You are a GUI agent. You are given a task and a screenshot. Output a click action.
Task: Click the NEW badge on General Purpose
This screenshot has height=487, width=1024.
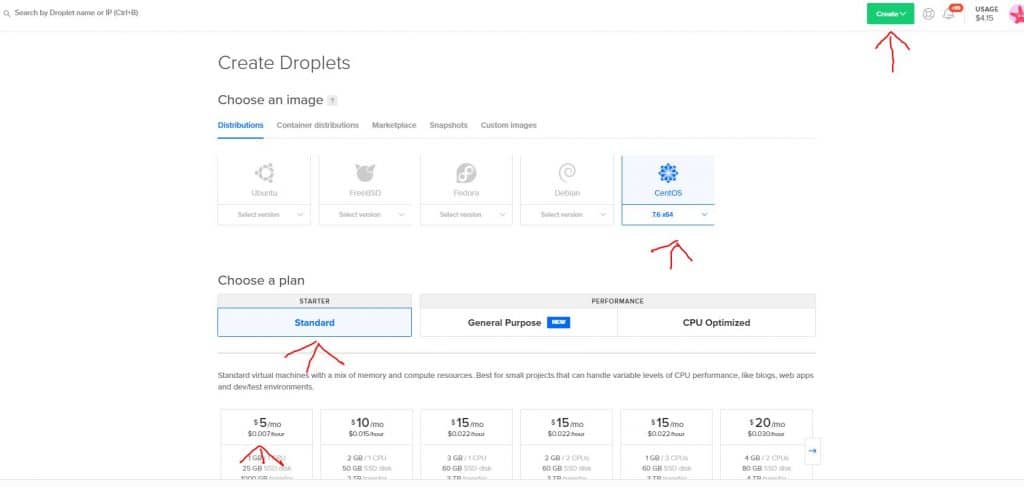click(x=558, y=322)
